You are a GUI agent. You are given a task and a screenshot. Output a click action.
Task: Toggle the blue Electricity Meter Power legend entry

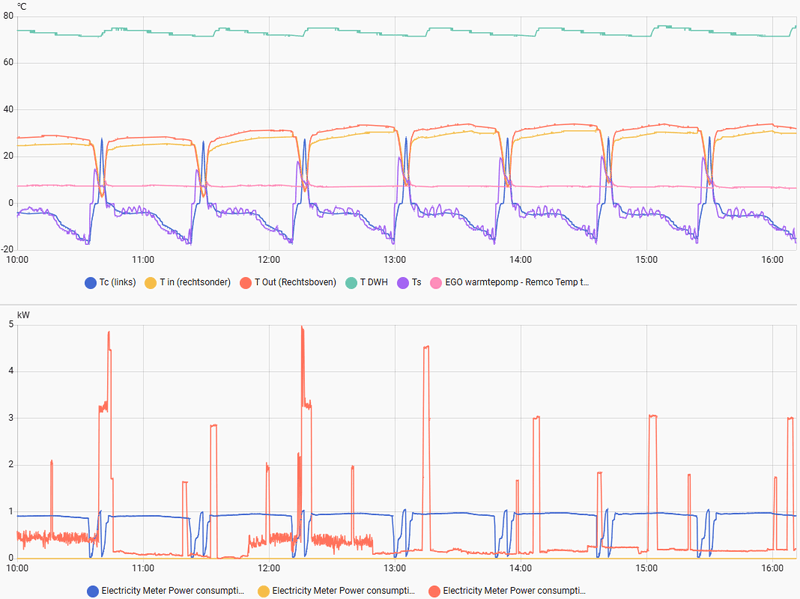click(166, 591)
